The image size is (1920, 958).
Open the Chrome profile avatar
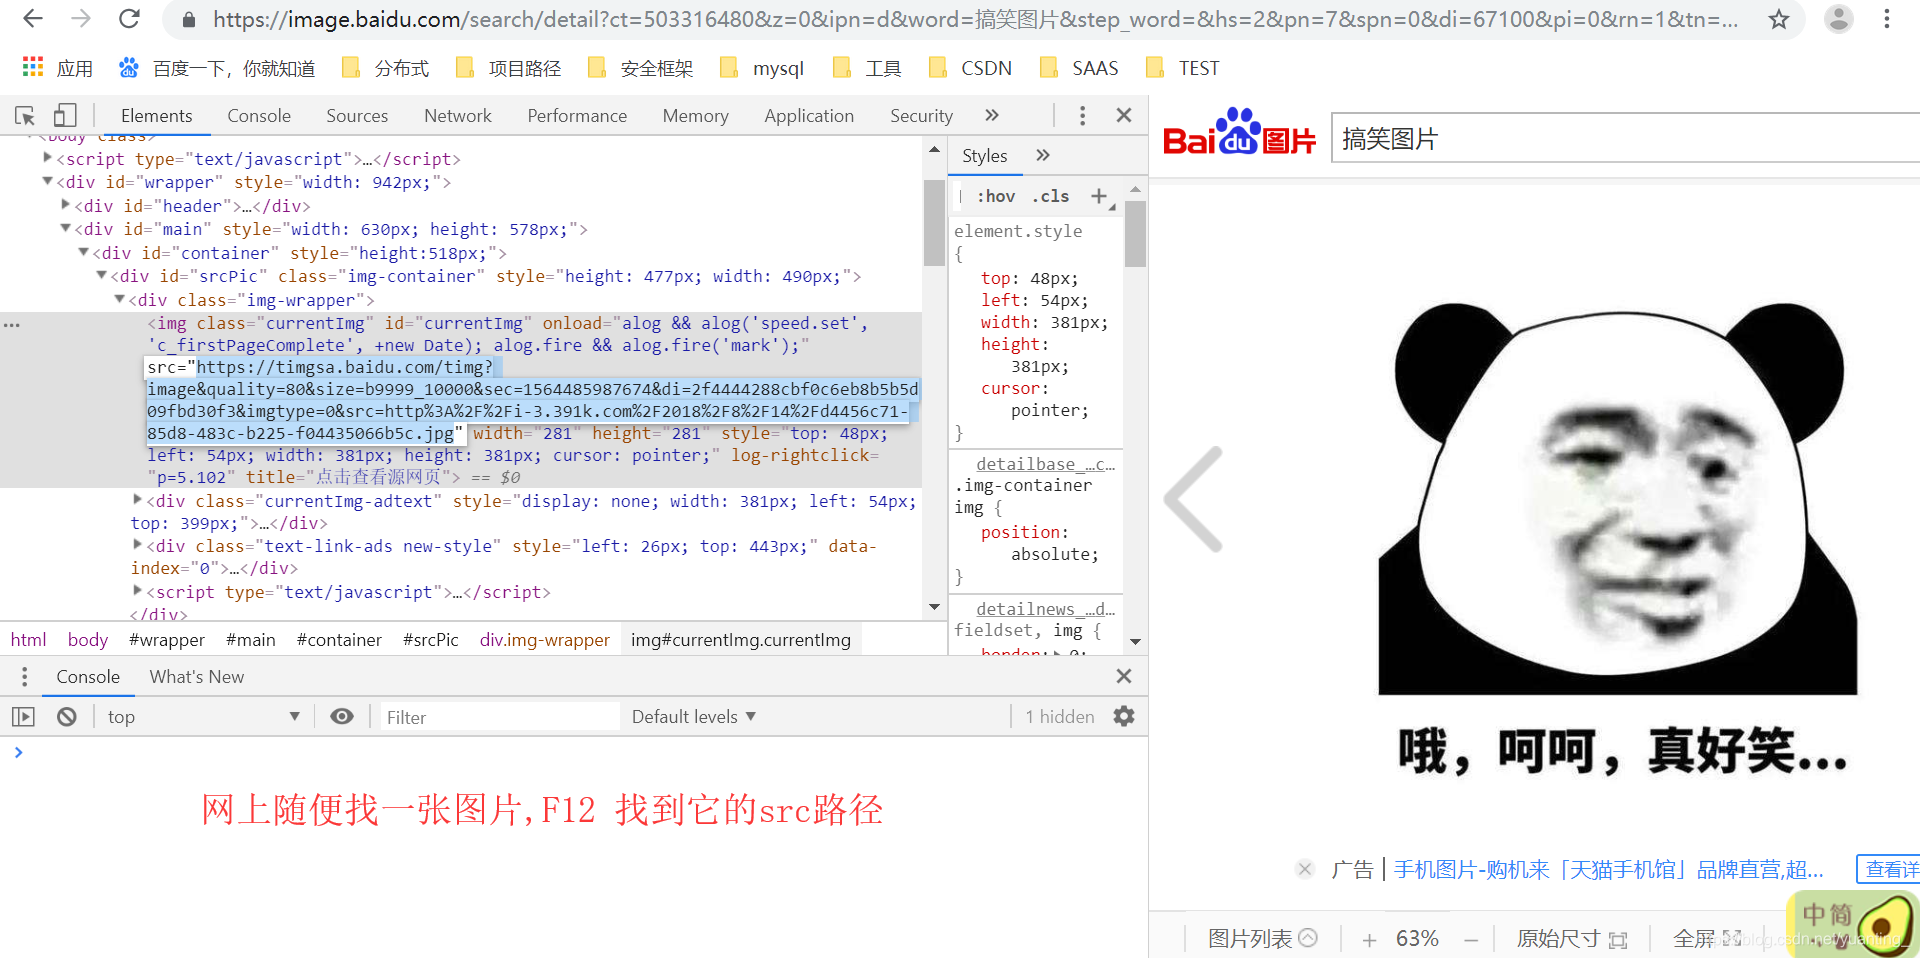tap(1838, 19)
